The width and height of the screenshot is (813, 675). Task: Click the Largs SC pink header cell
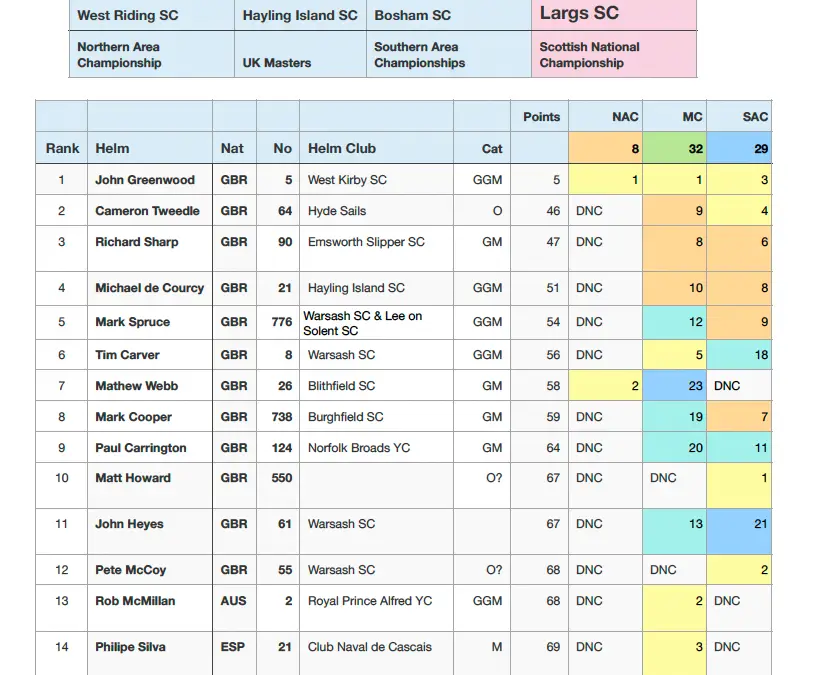point(614,15)
